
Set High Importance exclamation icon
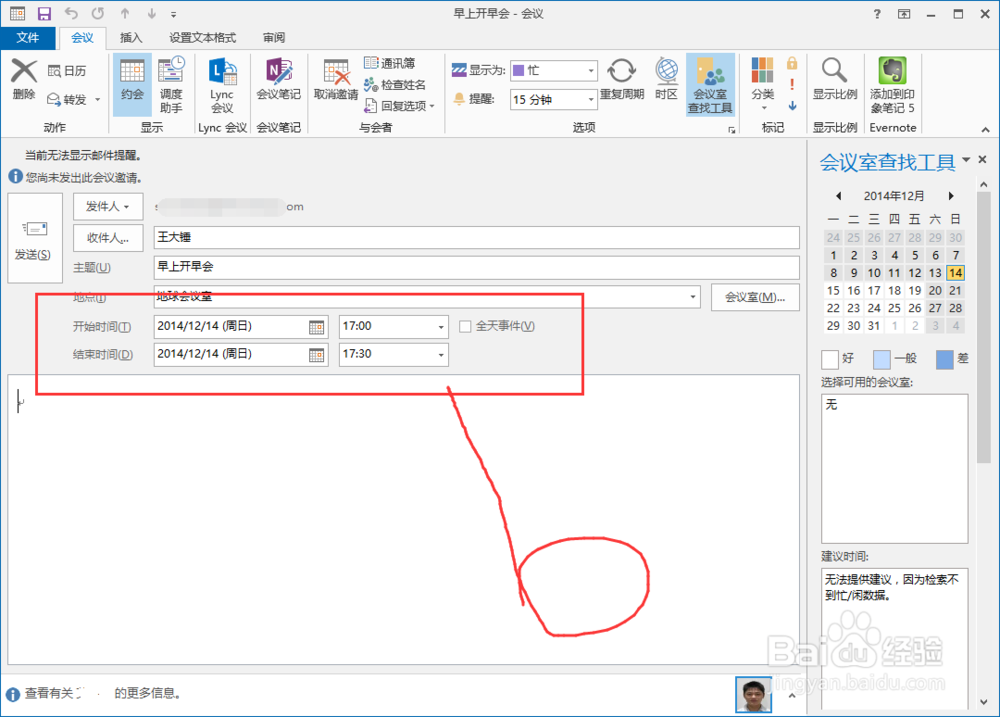[792, 84]
